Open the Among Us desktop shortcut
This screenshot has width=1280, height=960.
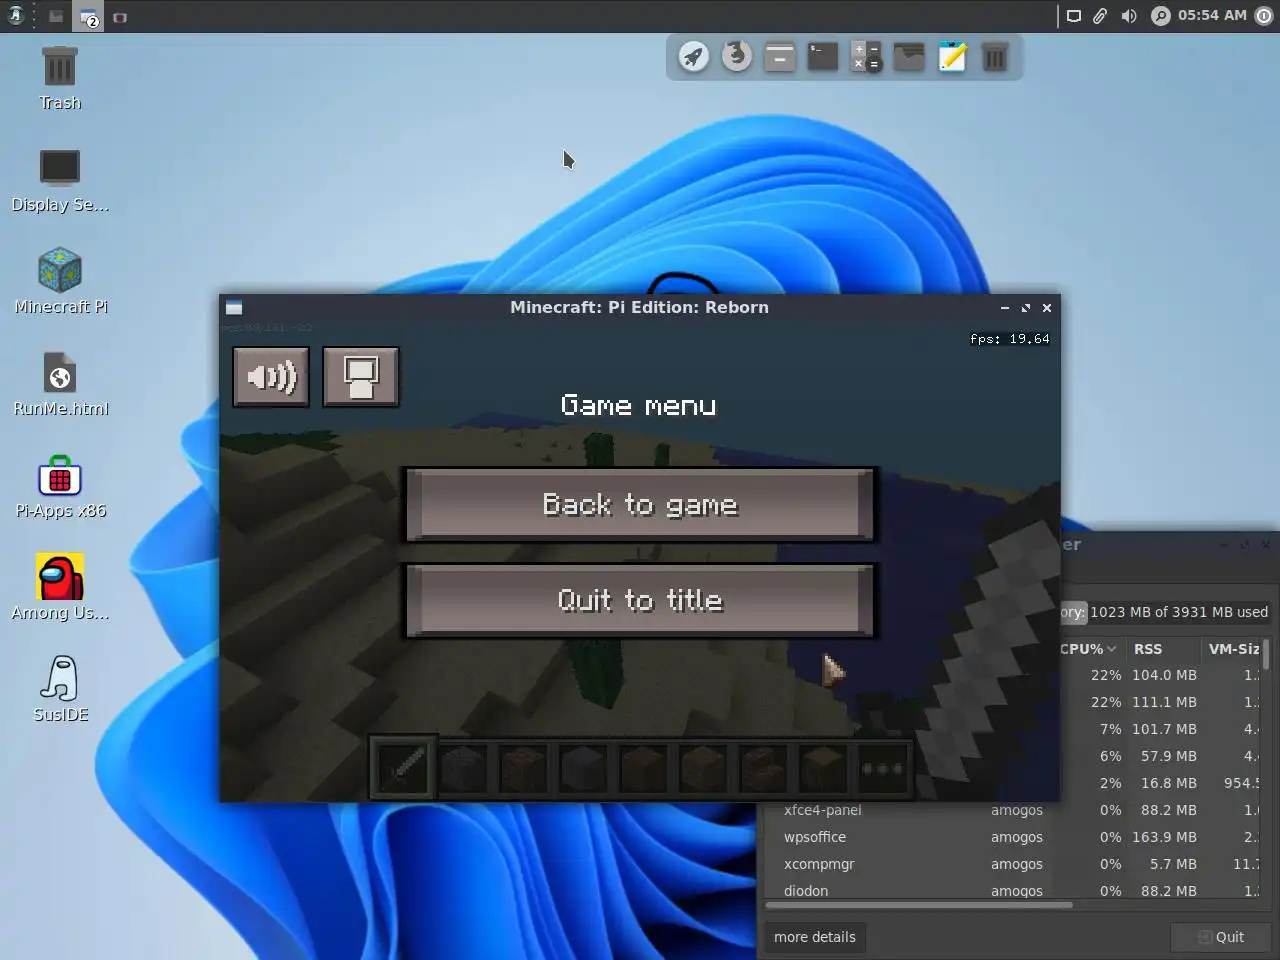click(x=60, y=588)
